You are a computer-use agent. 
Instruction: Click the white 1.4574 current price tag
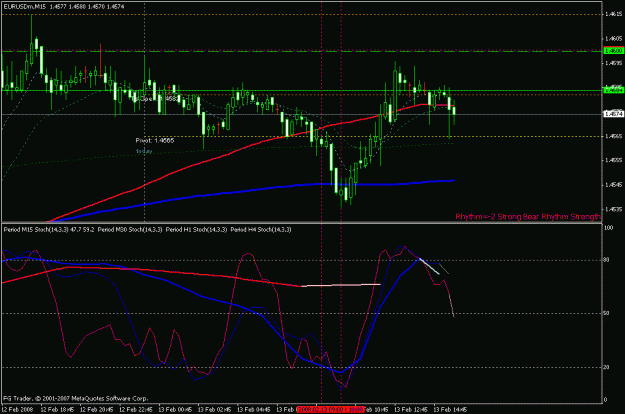point(614,114)
